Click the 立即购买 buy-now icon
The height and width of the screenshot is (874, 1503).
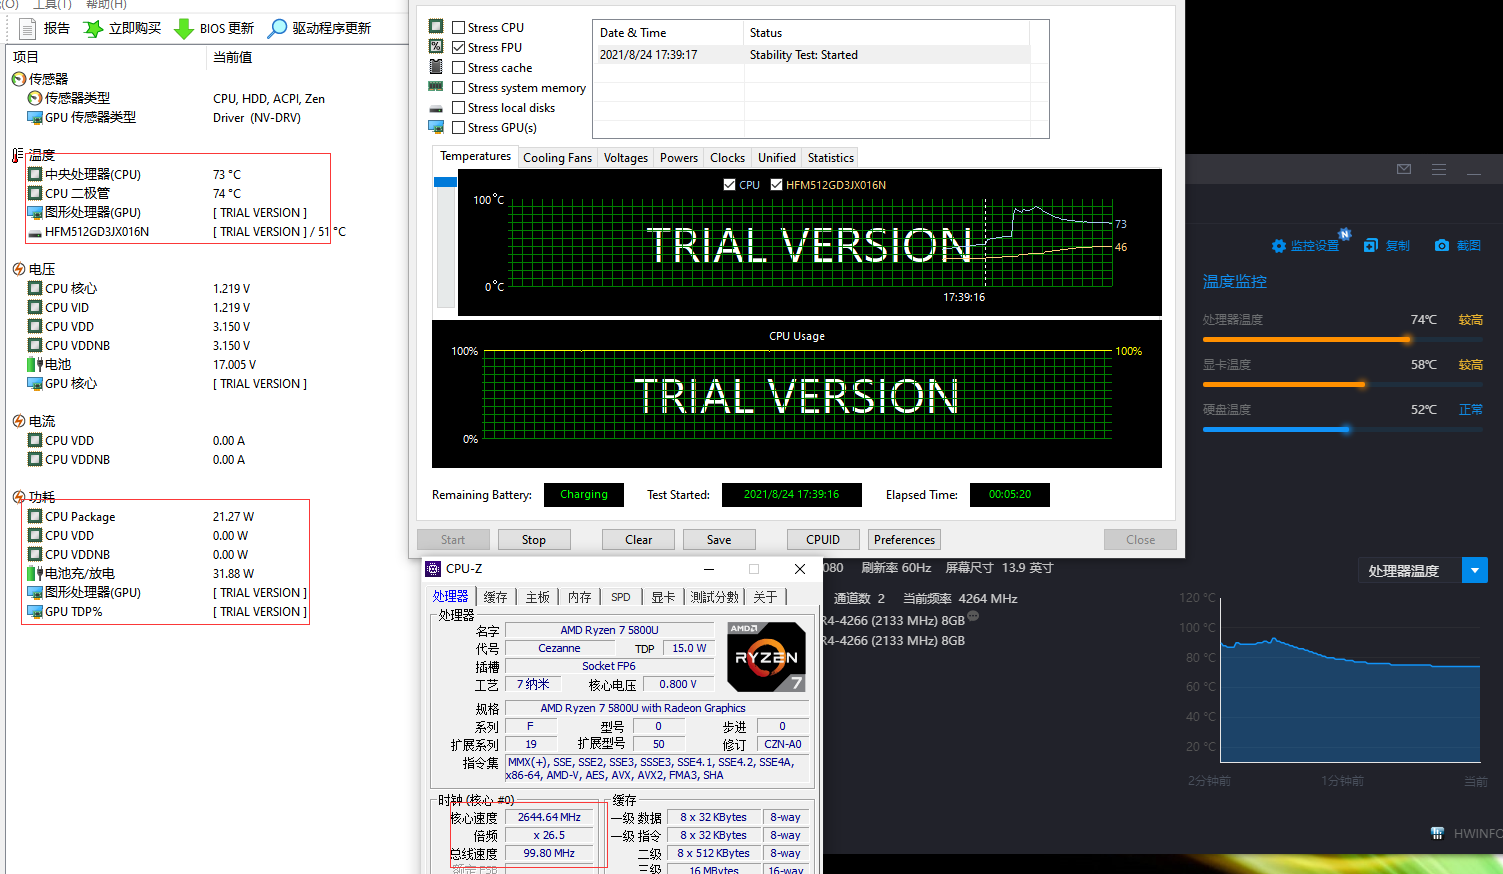(x=93, y=28)
